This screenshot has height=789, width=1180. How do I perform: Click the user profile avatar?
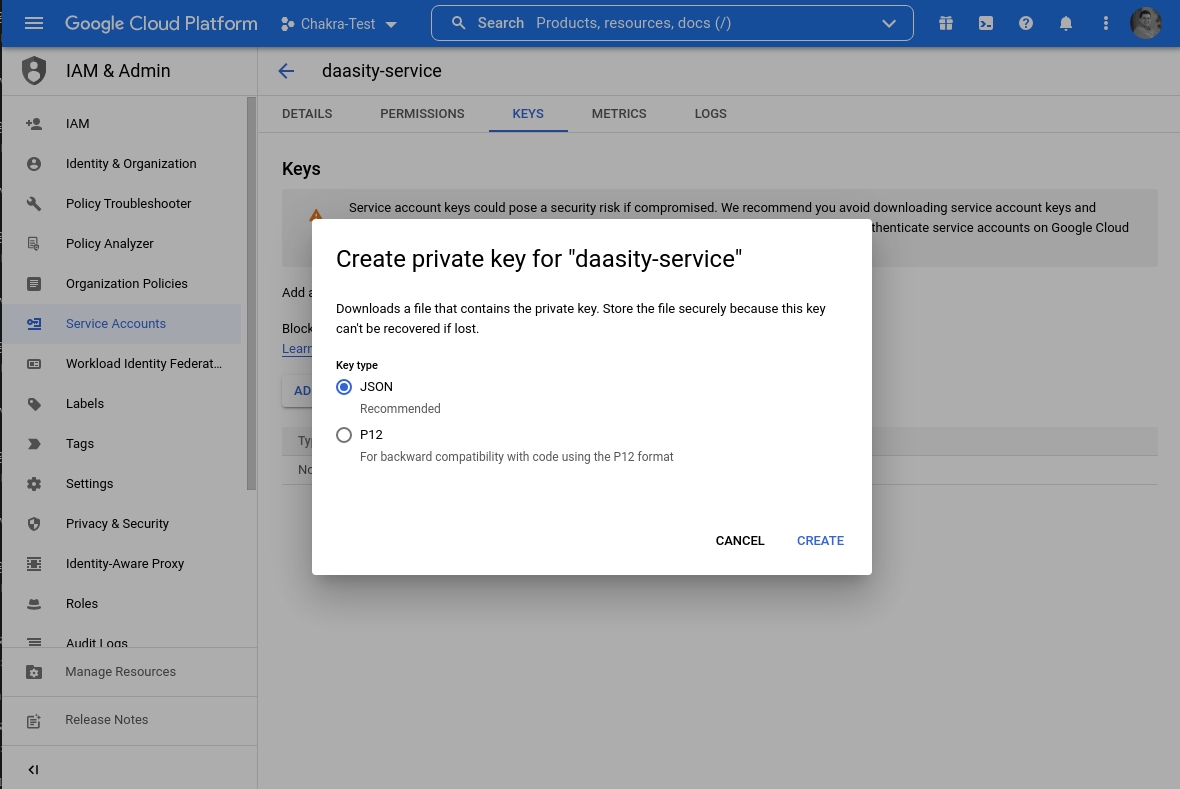pos(1146,23)
